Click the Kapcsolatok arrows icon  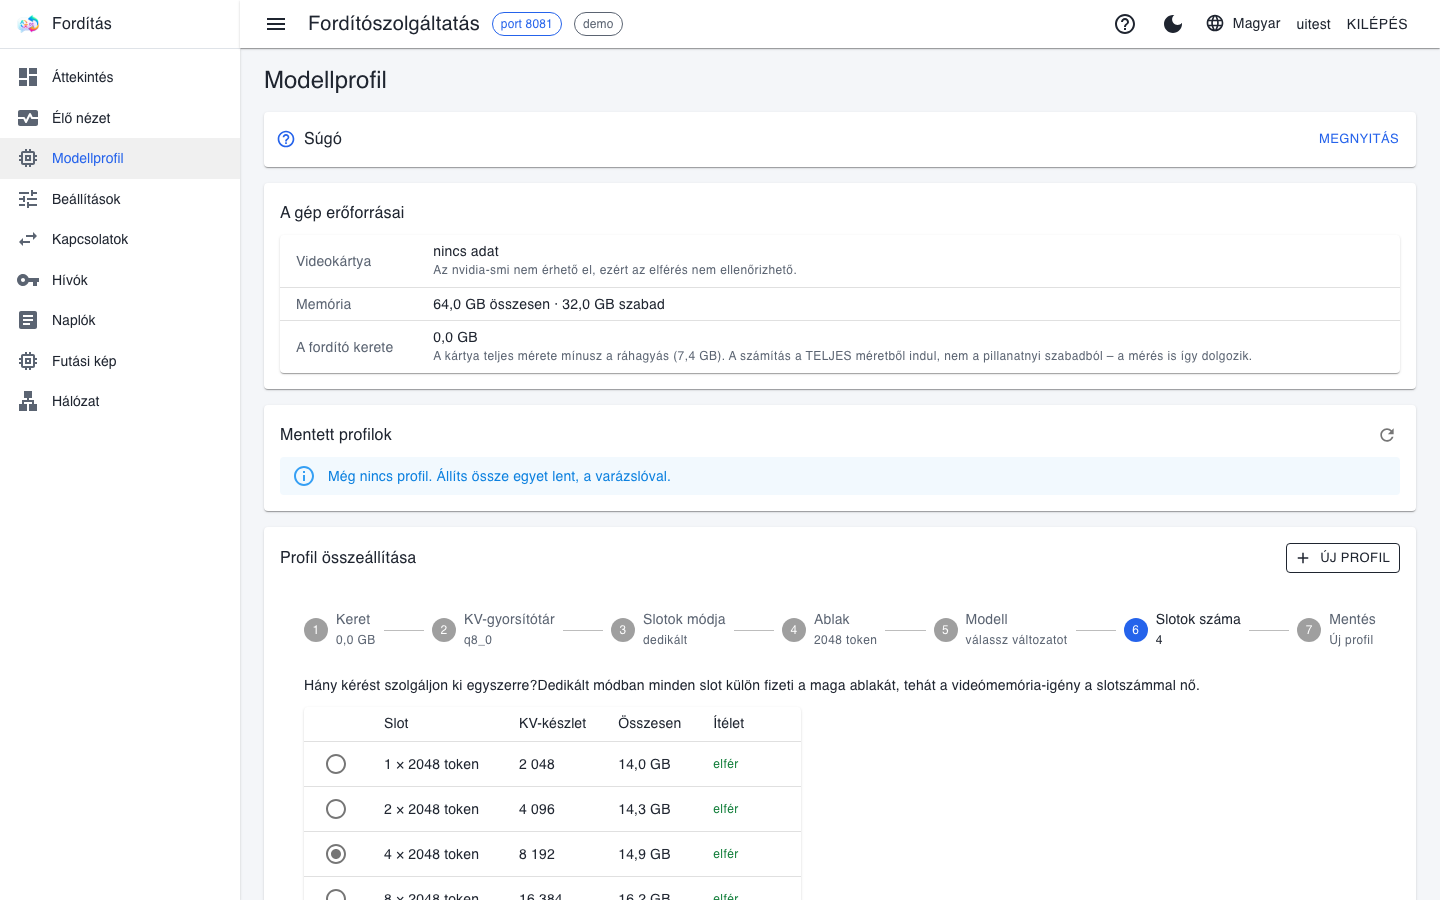[x=28, y=239]
